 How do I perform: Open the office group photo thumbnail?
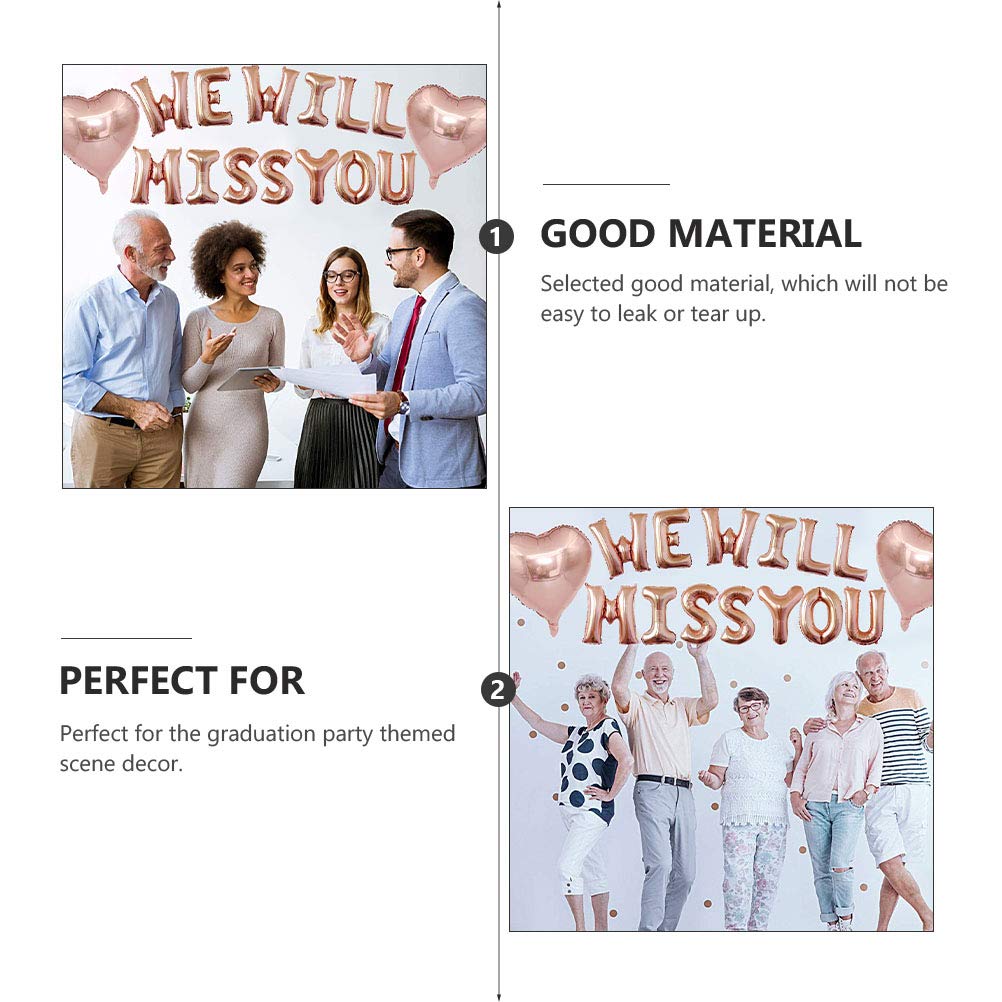[275, 276]
